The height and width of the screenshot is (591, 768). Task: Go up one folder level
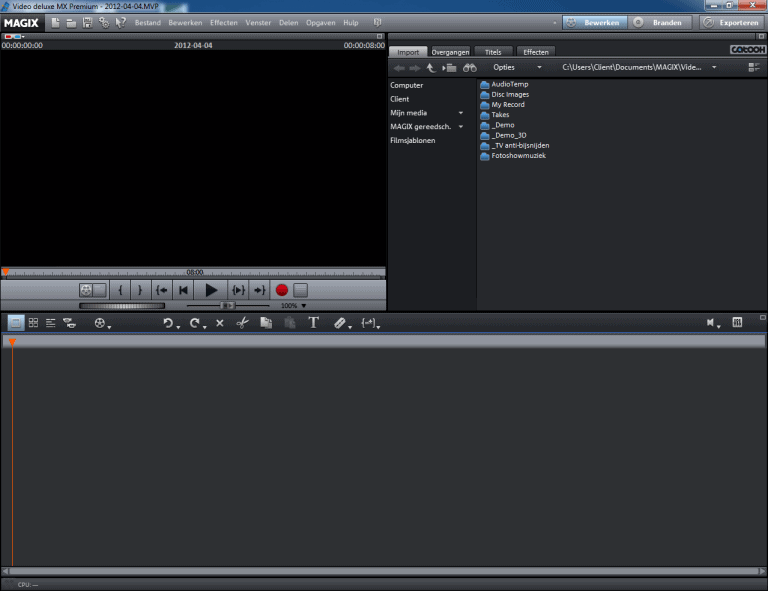[x=431, y=68]
